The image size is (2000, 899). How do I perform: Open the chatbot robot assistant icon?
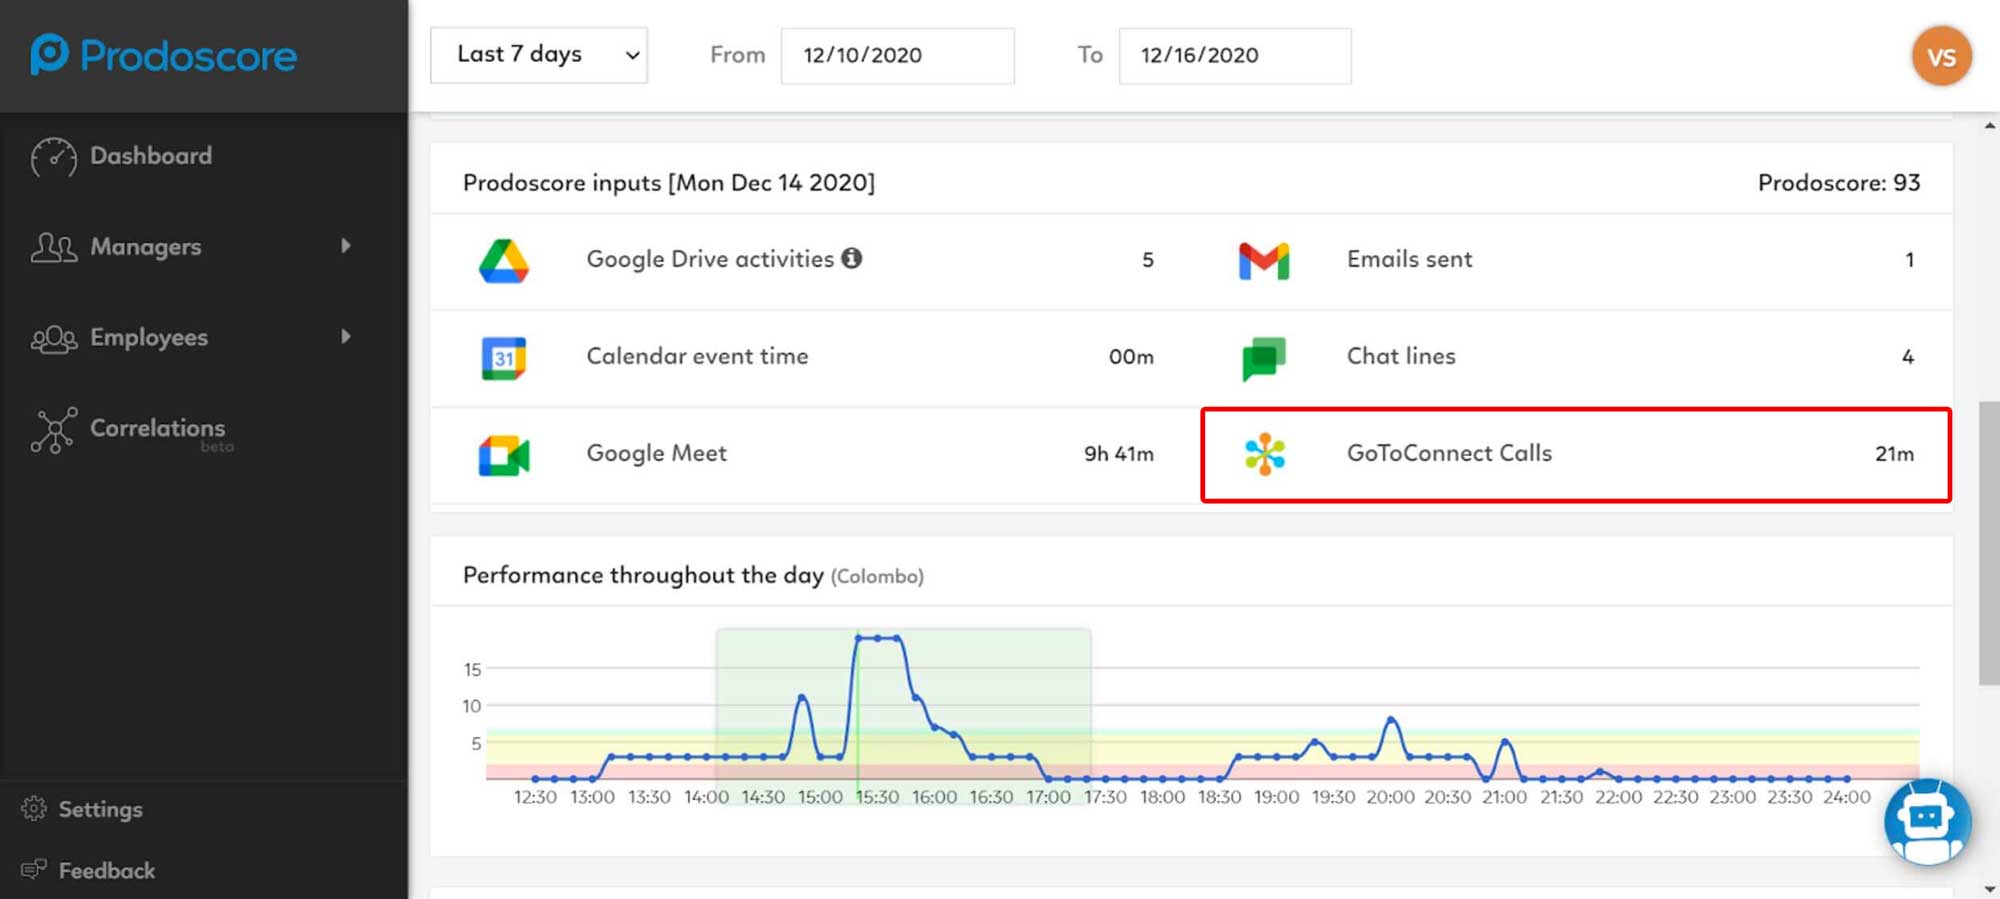tap(1927, 822)
